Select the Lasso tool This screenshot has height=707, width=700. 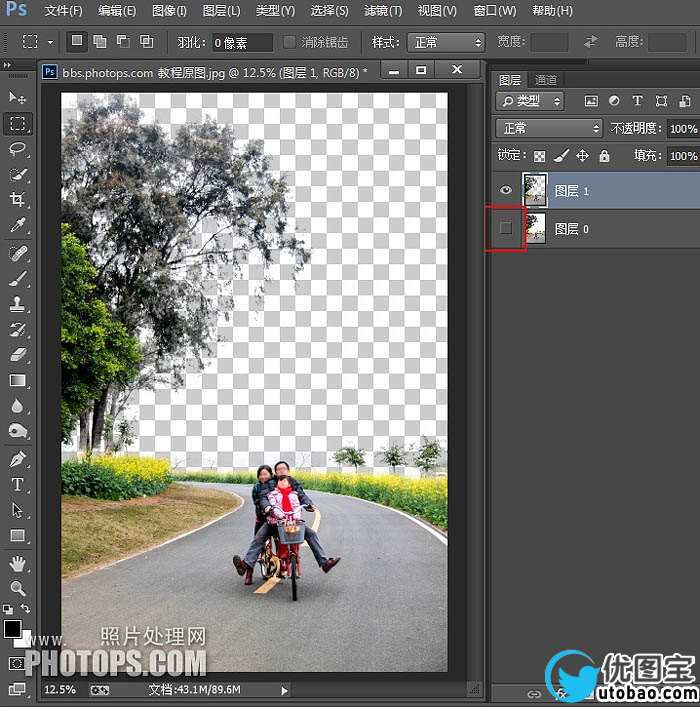(x=17, y=148)
